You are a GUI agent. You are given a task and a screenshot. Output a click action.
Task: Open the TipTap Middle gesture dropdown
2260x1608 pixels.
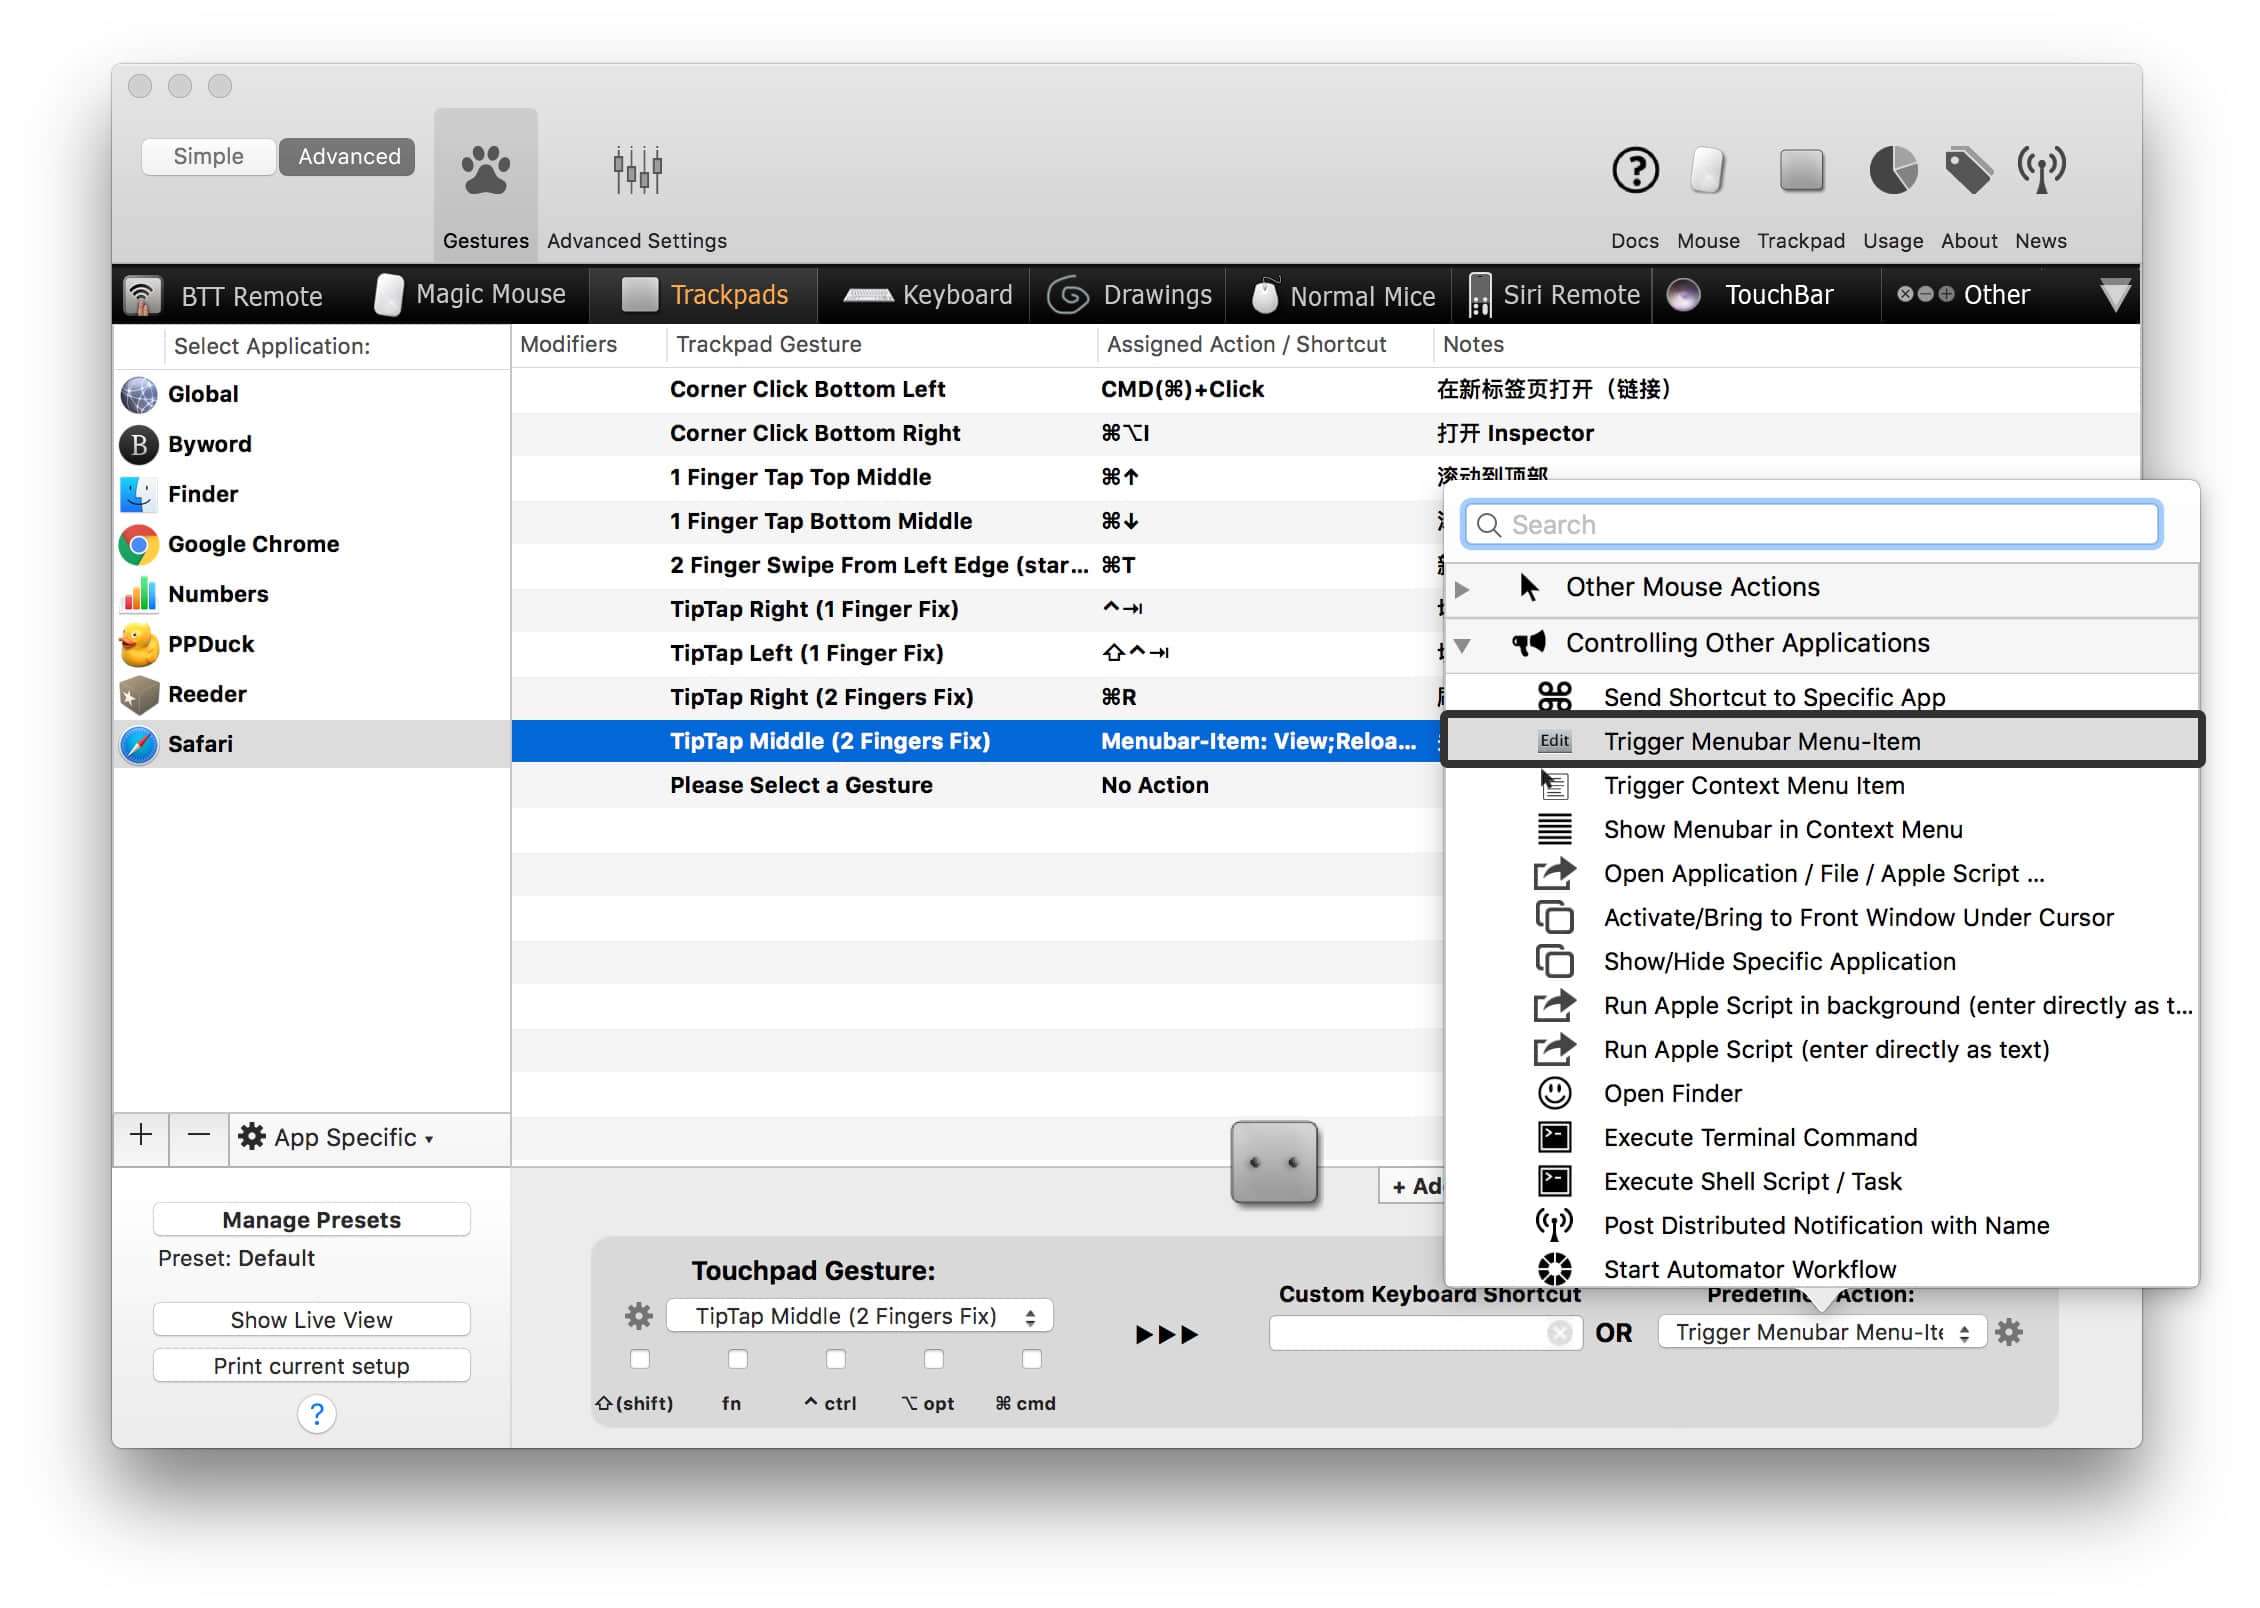pyautogui.click(x=859, y=1316)
